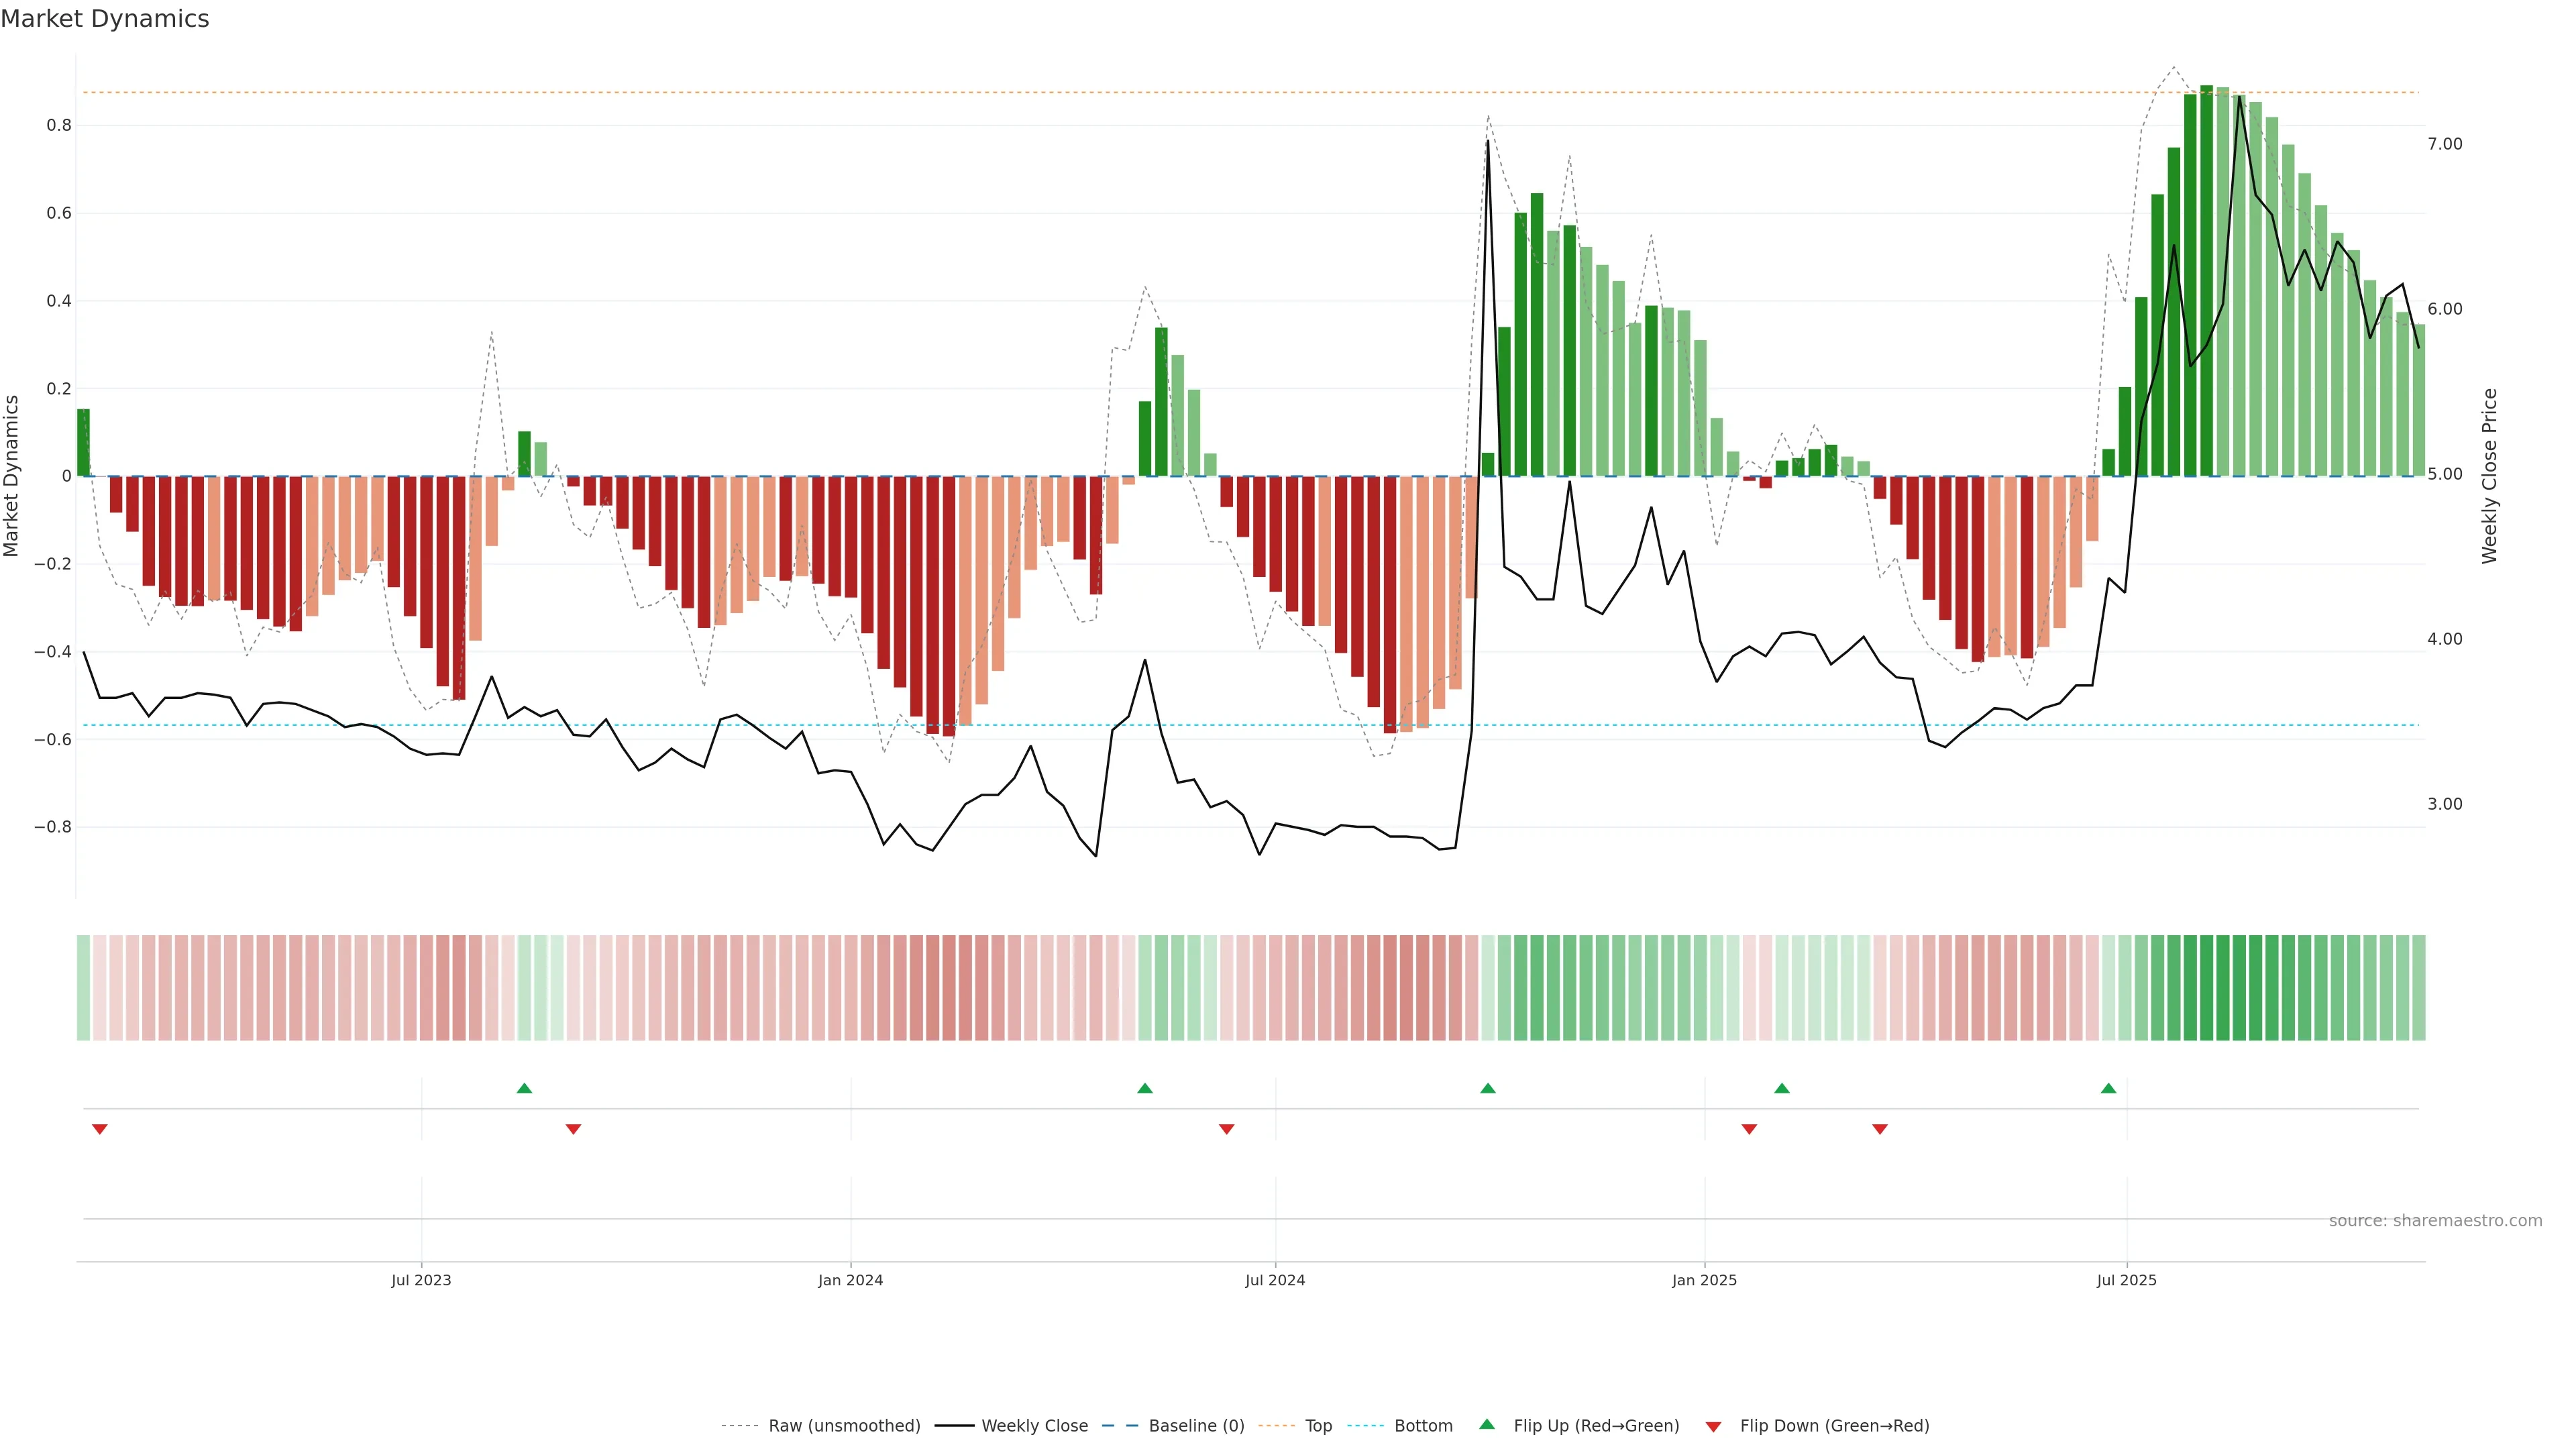Viewport: 2576px width, 1449px height.
Task: Click the last green flip-up triangle before Jul 2025
Action: click(2108, 1088)
